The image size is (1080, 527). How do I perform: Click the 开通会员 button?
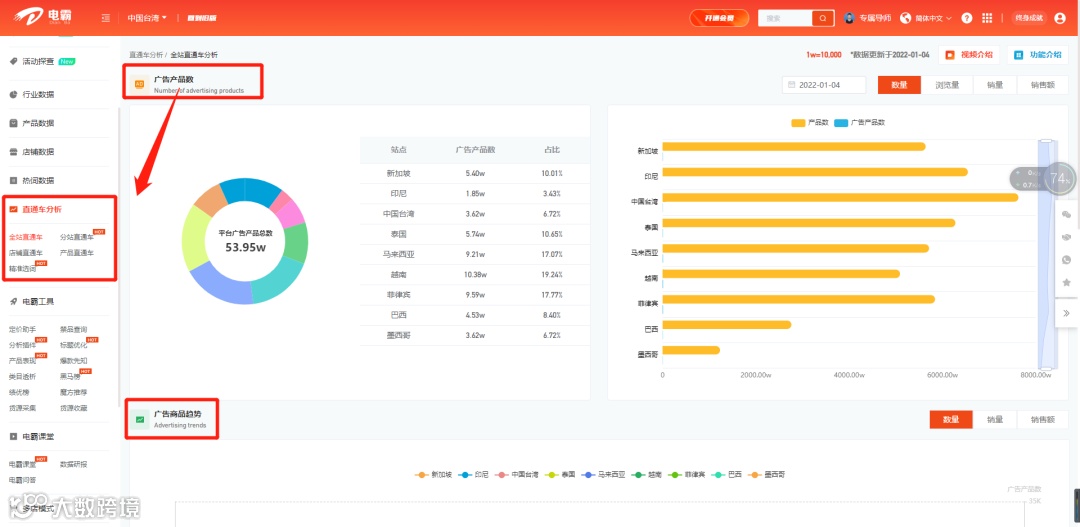tap(719, 18)
